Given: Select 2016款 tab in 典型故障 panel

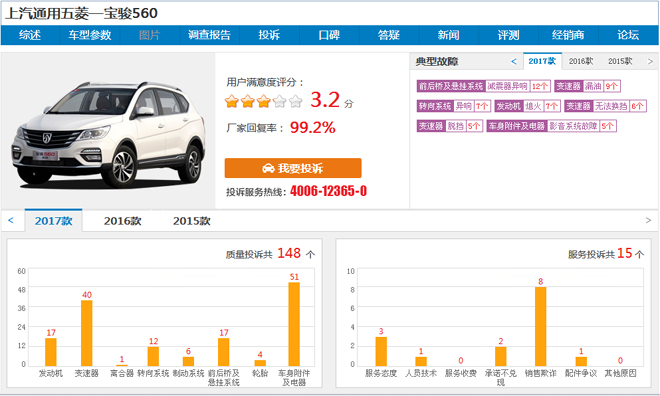Looking at the screenshot, I should [581, 61].
